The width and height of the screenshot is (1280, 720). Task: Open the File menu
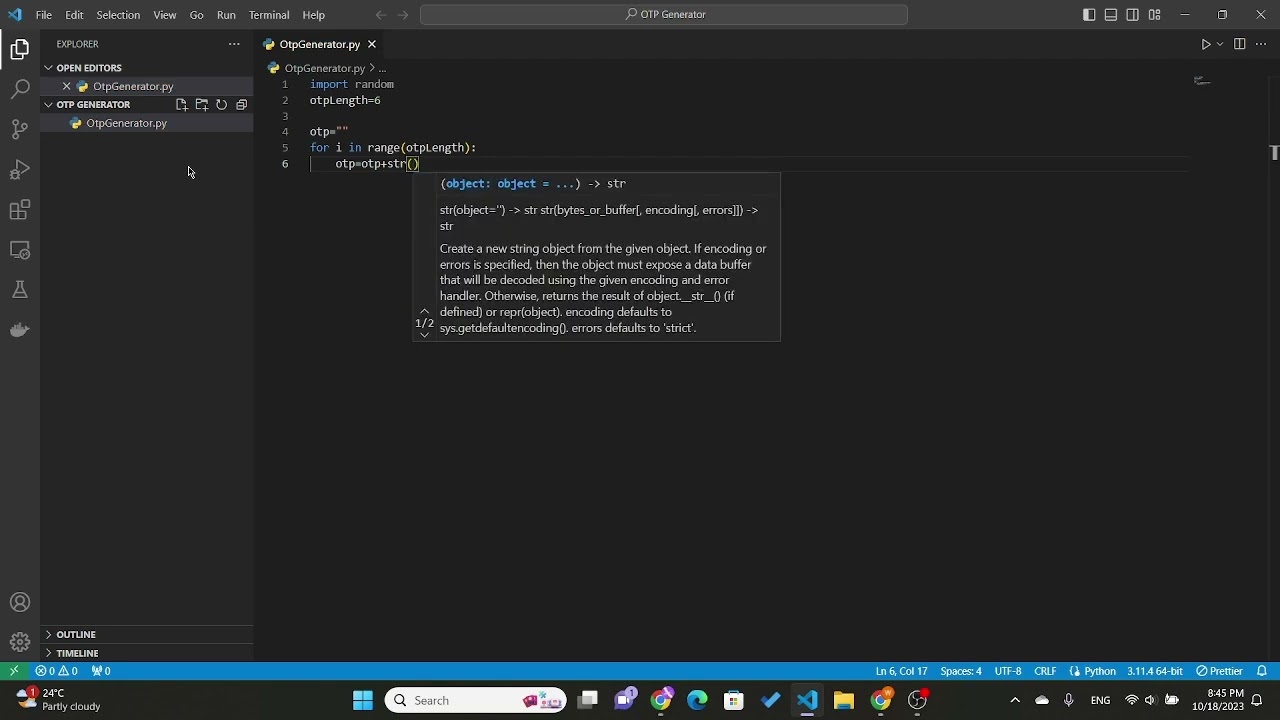pos(44,15)
